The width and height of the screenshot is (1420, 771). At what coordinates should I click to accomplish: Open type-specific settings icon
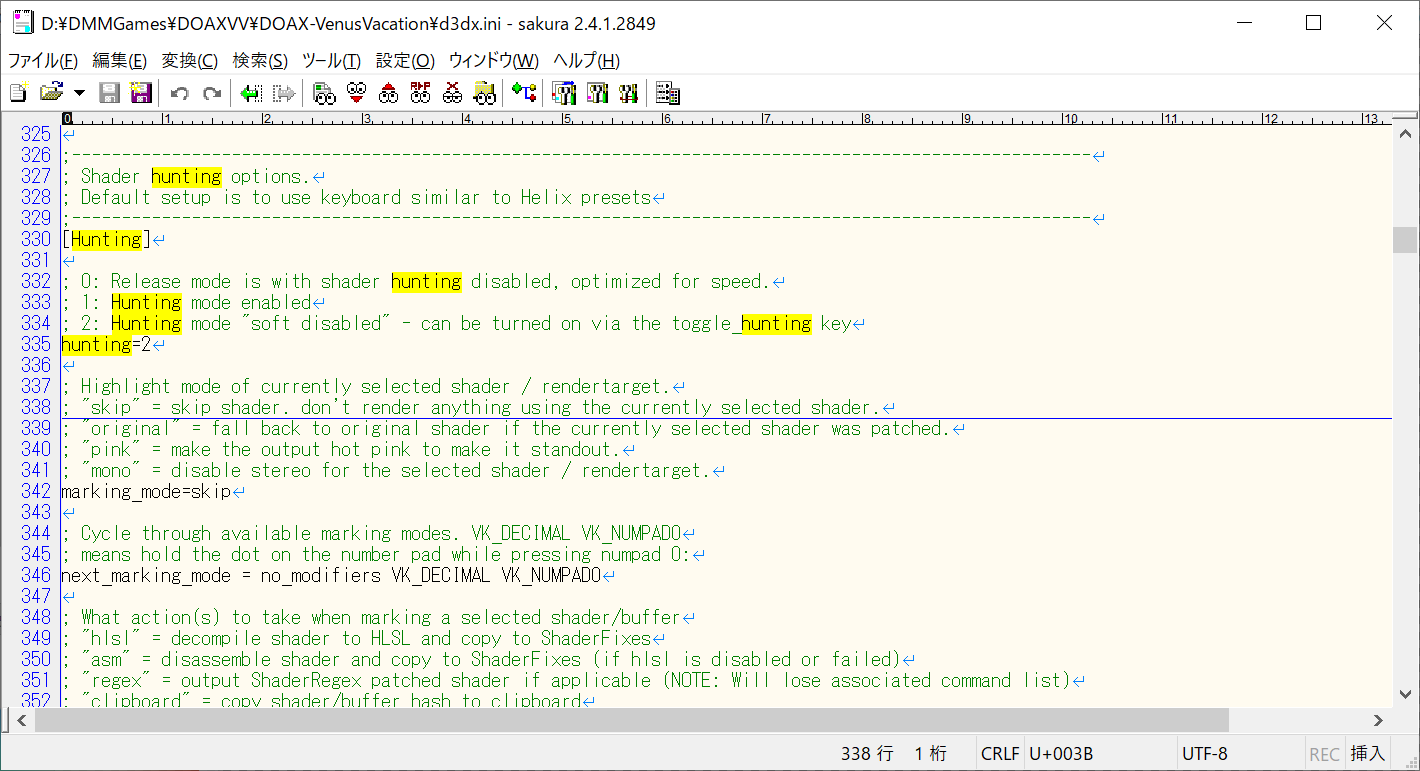[597, 93]
